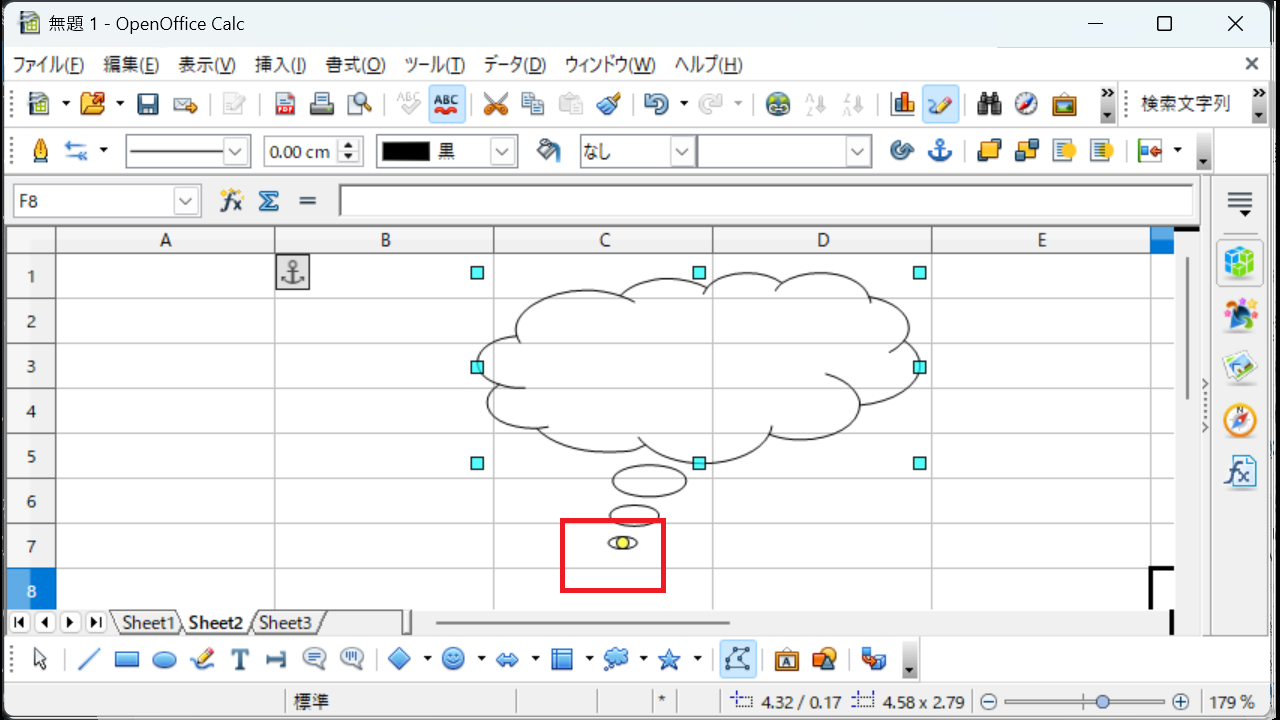Open the データ(D) menu
1280x720 pixels.
click(514, 65)
